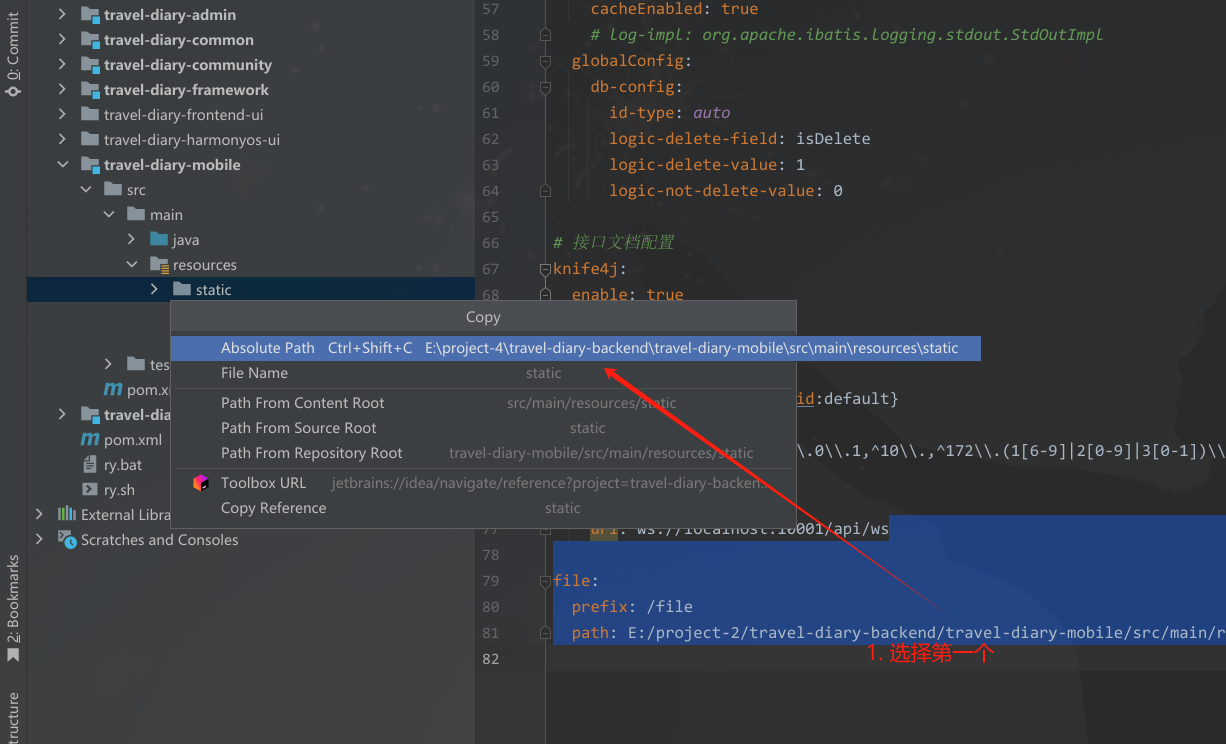Click the ry.sh script file icon
The height and width of the screenshot is (744, 1226).
89,490
